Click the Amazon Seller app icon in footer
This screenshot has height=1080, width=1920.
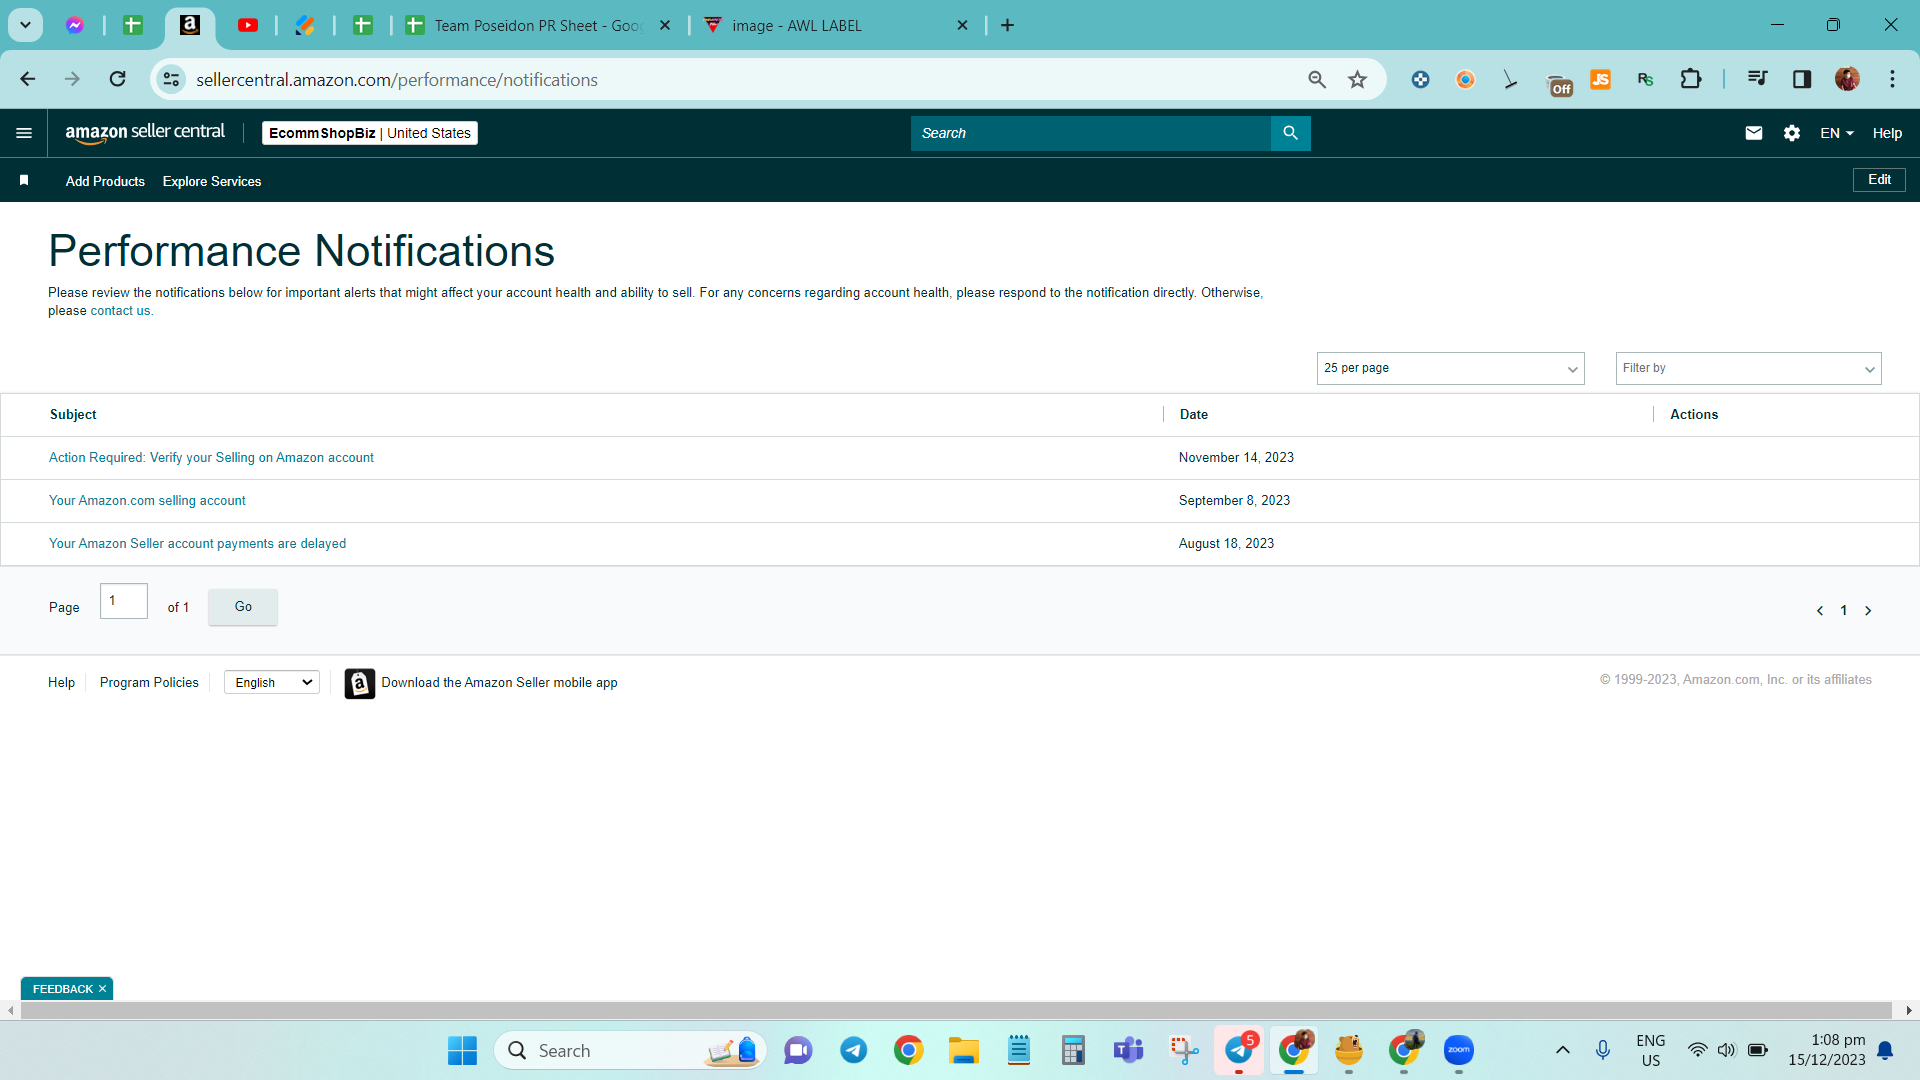[360, 683]
